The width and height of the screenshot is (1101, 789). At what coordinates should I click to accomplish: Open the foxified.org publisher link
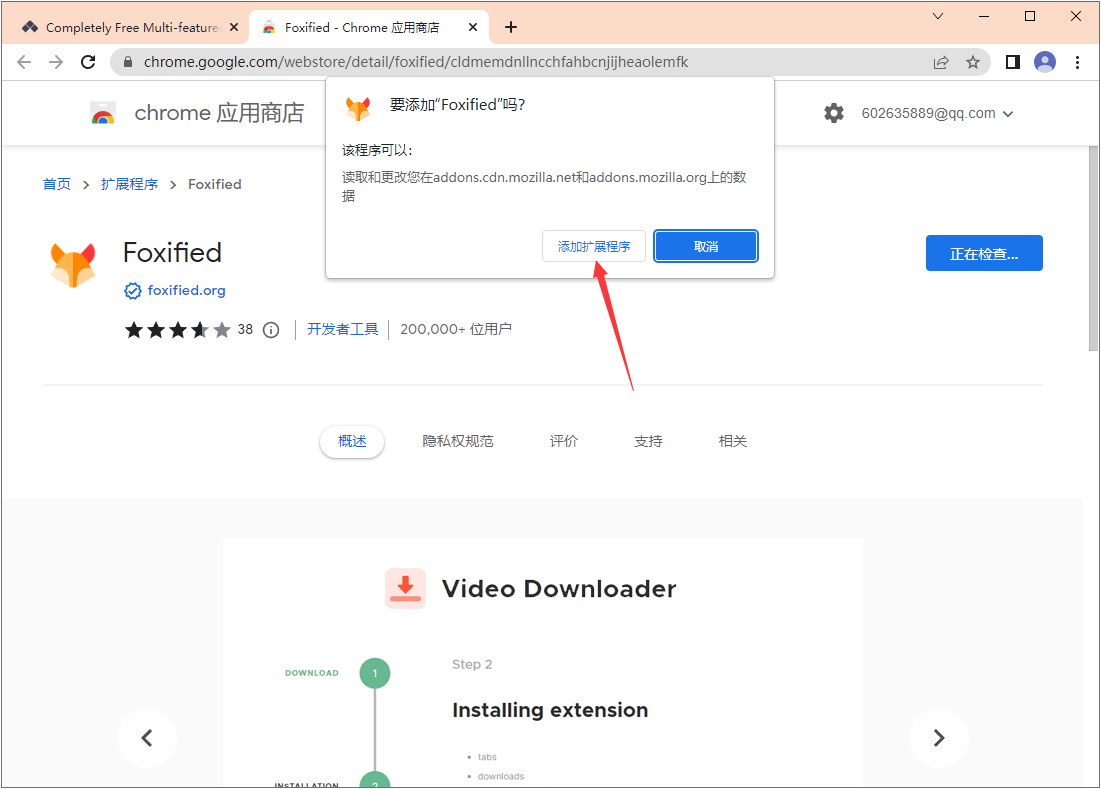coord(186,291)
